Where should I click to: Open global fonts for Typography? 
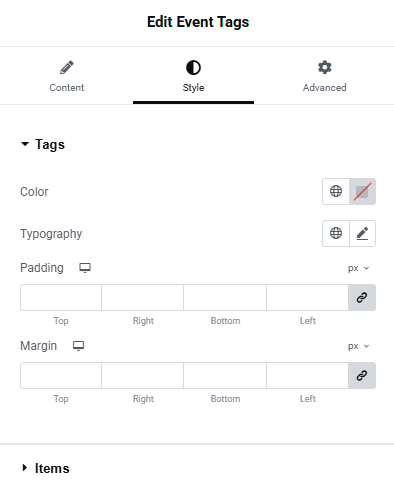tap(336, 233)
